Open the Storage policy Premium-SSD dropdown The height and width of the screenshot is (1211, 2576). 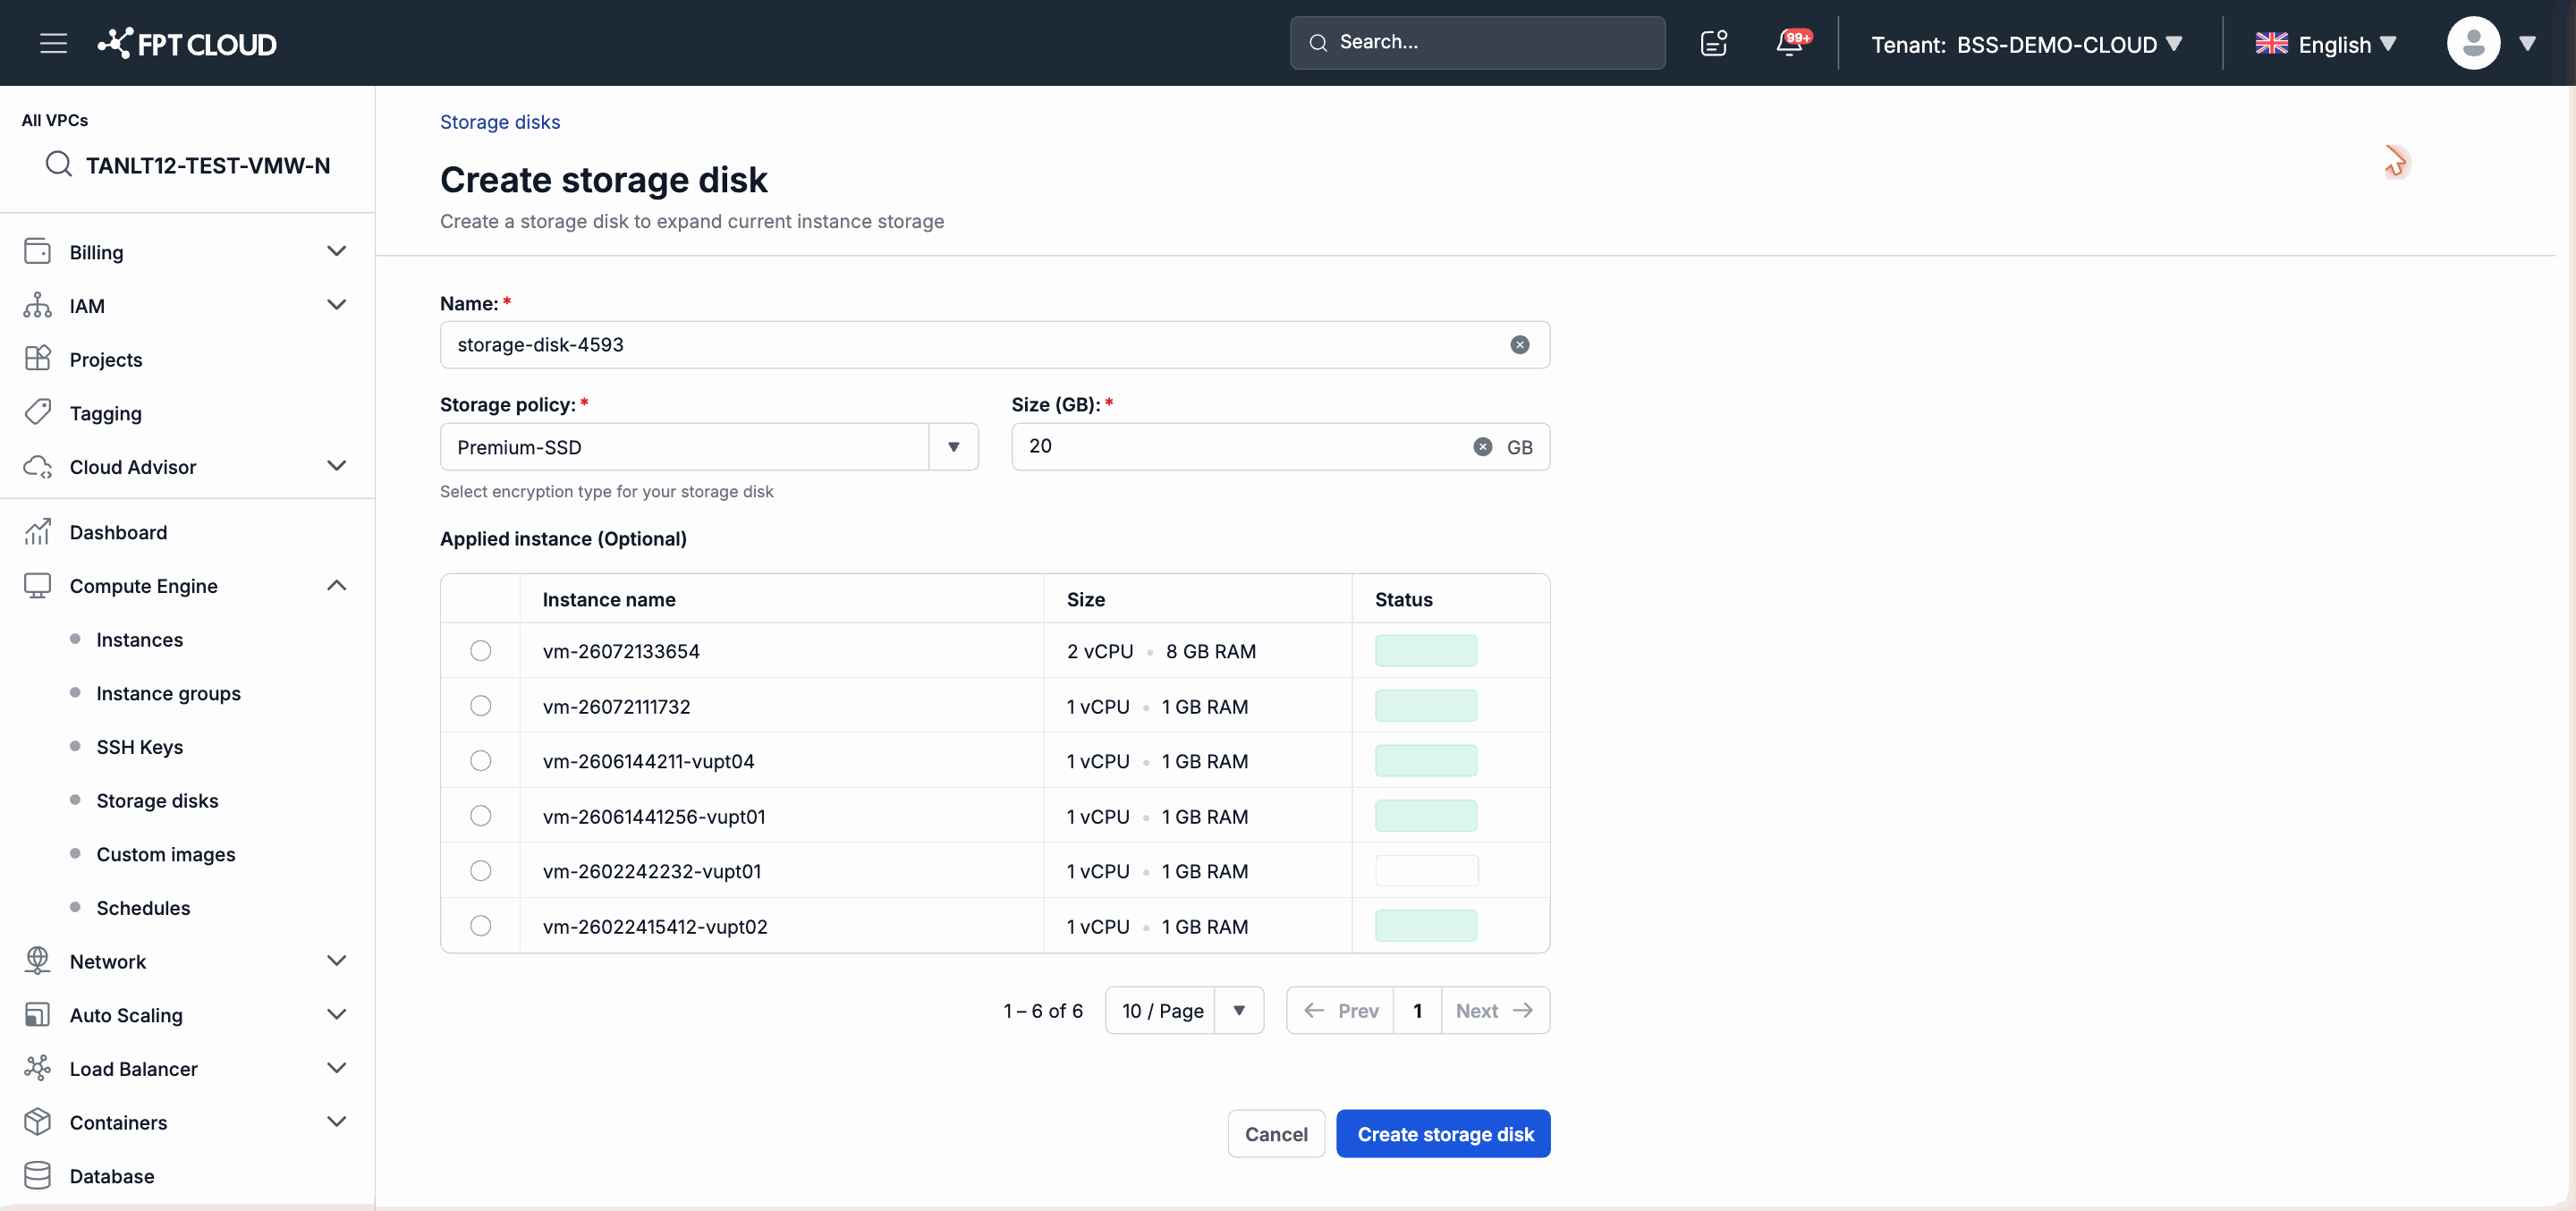point(709,447)
